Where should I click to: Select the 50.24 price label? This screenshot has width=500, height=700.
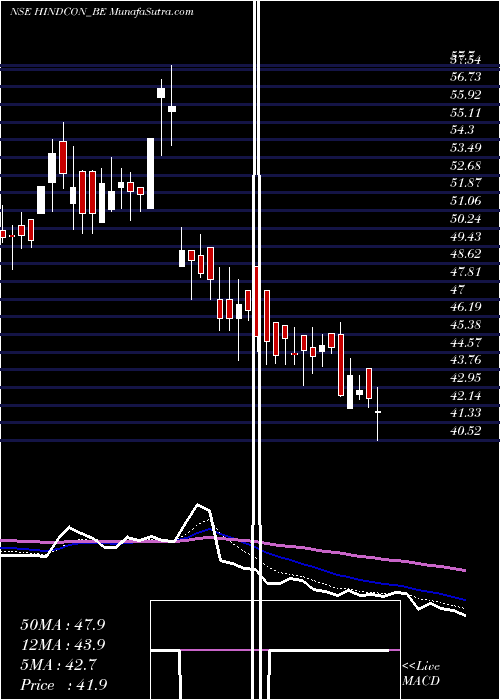(466, 219)
